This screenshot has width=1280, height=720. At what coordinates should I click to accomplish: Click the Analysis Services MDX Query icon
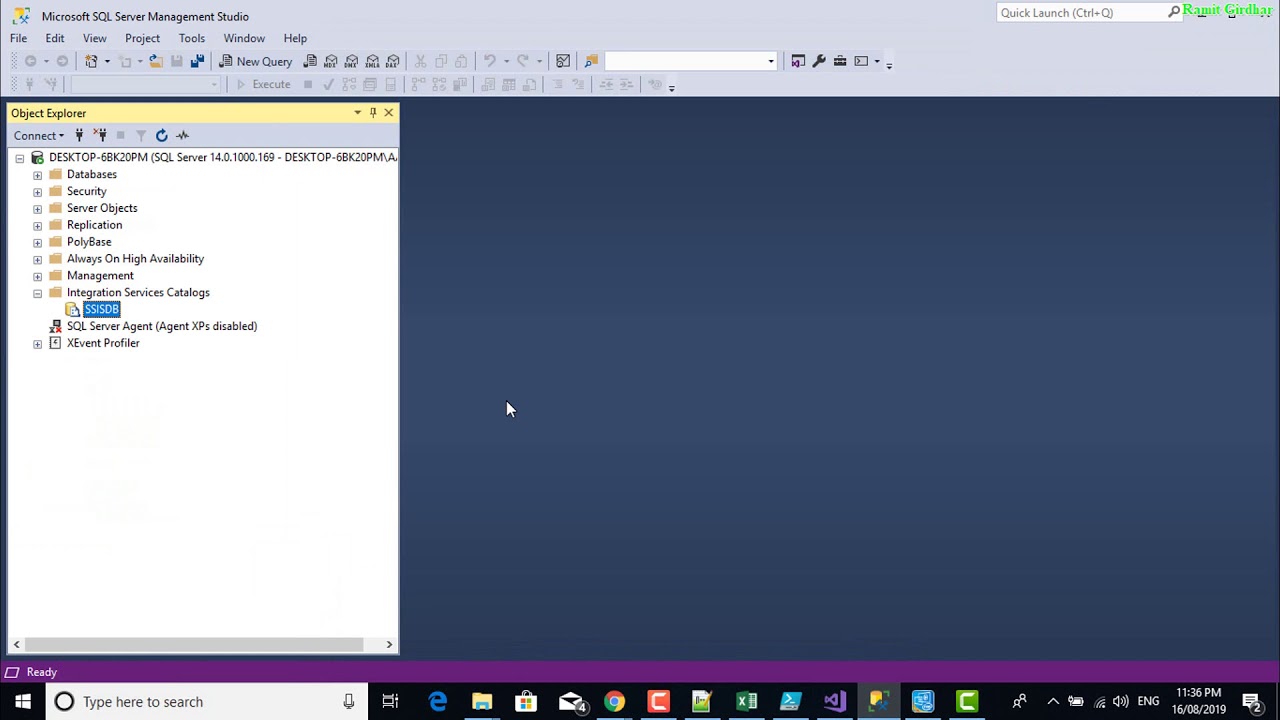click(331, 61)
